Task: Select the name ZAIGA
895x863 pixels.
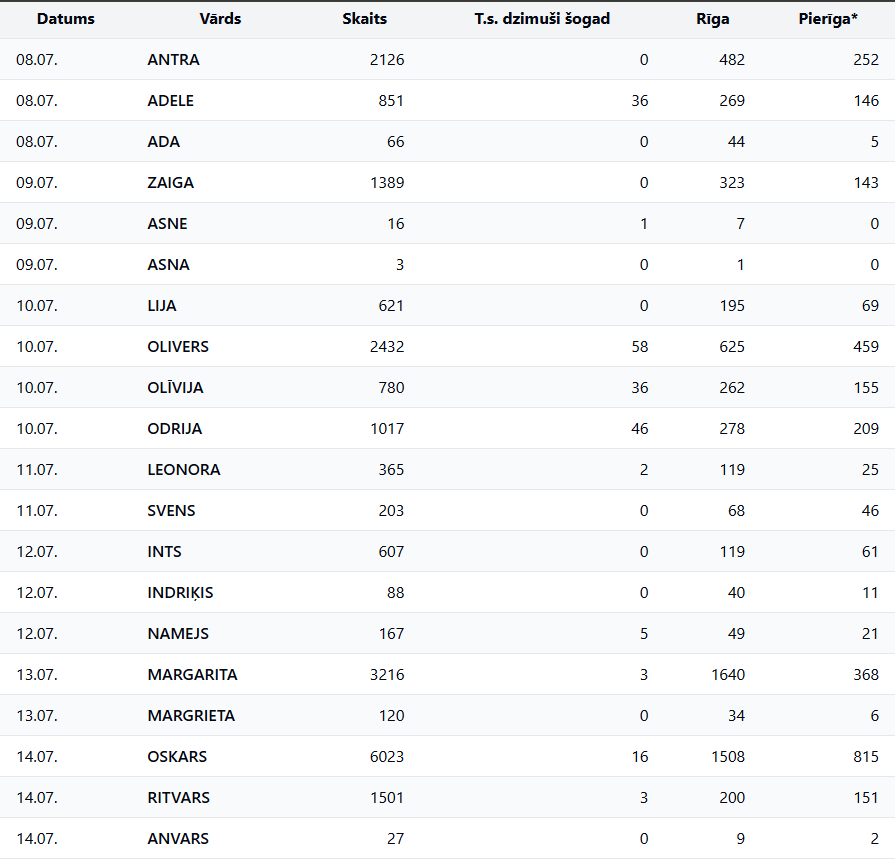Action: coord(171,183)
